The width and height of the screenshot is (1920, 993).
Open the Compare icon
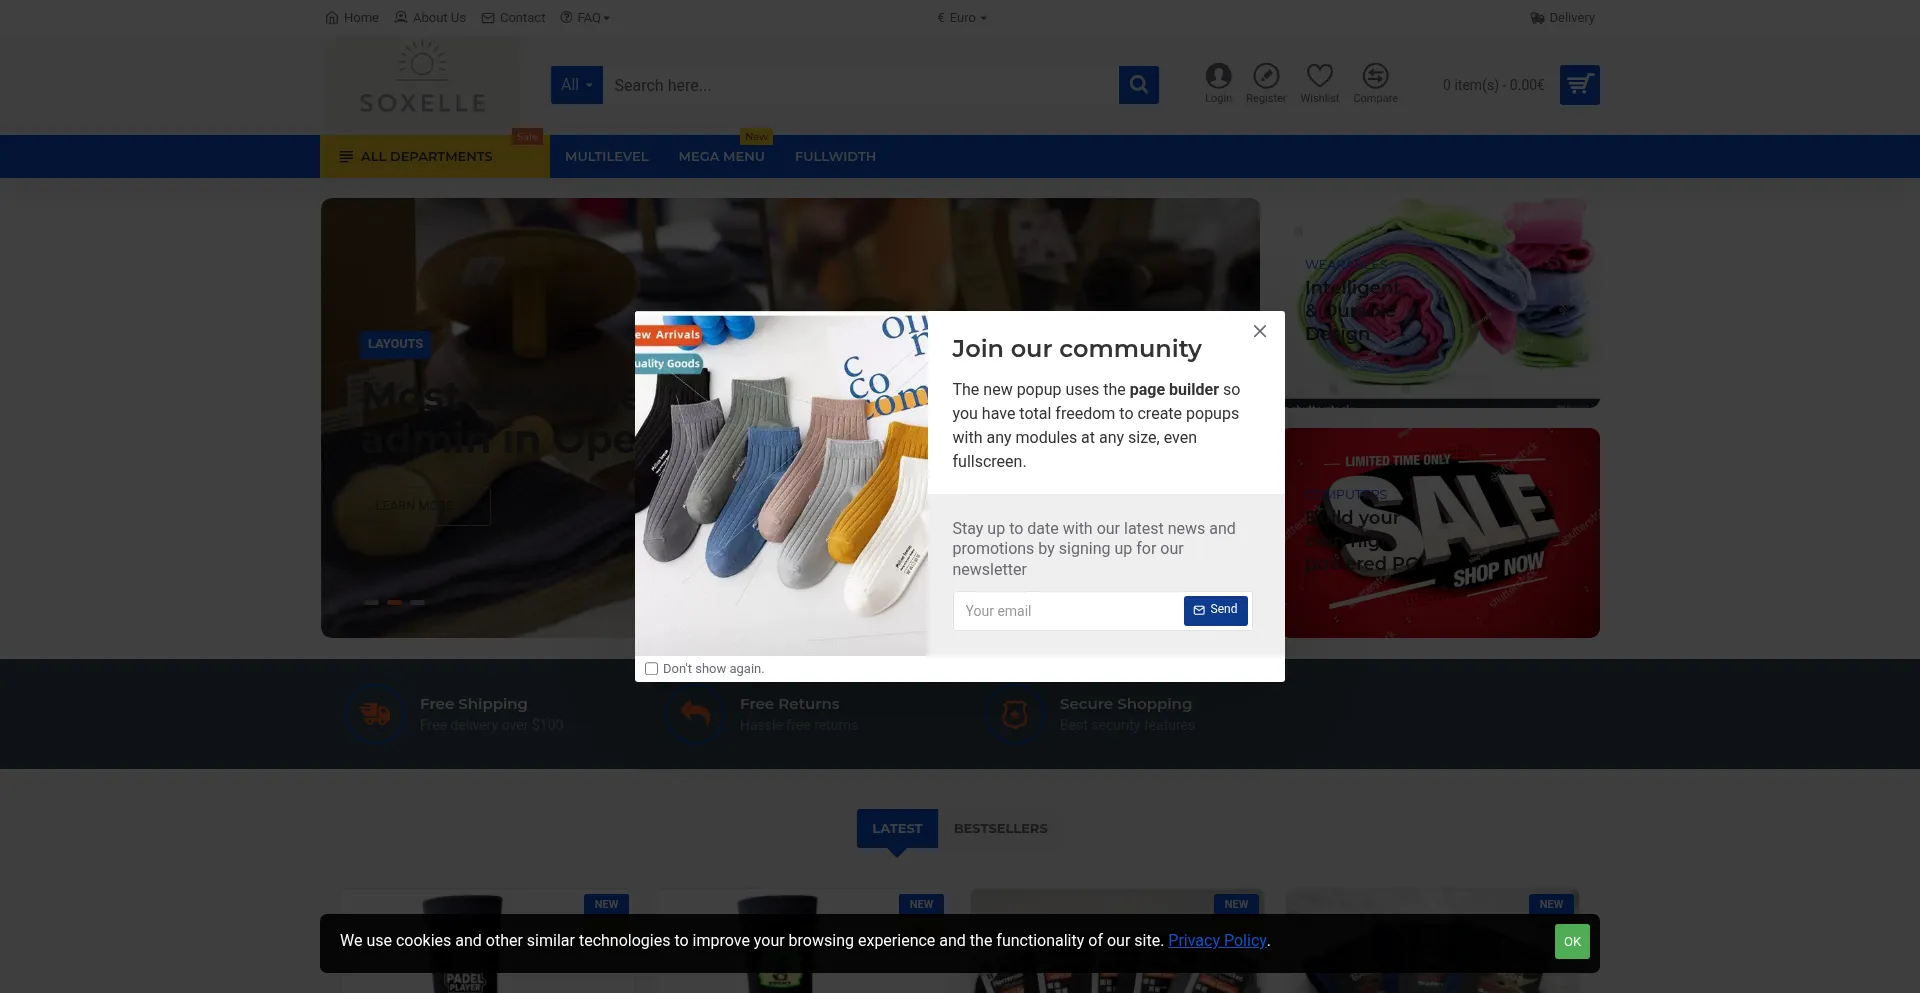pyautogui.click(x=1376, y=83)
